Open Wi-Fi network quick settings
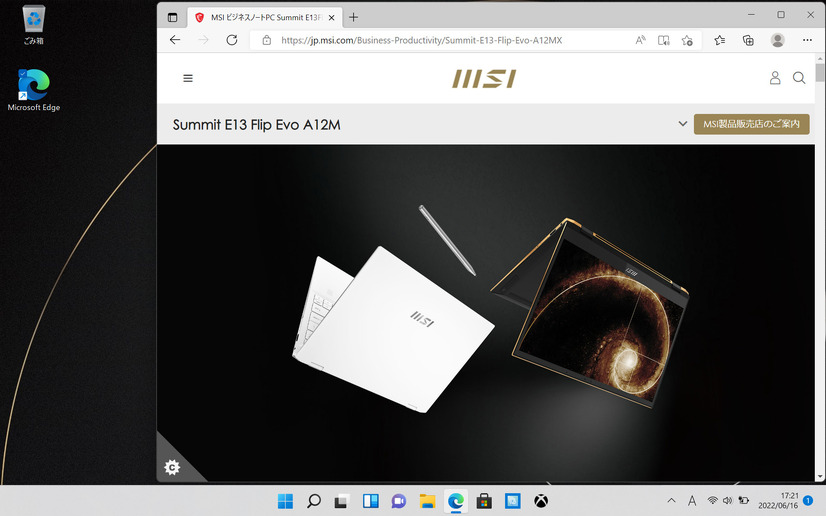The height and width of the screenshot is (516, 826). (x=712, y=501)
